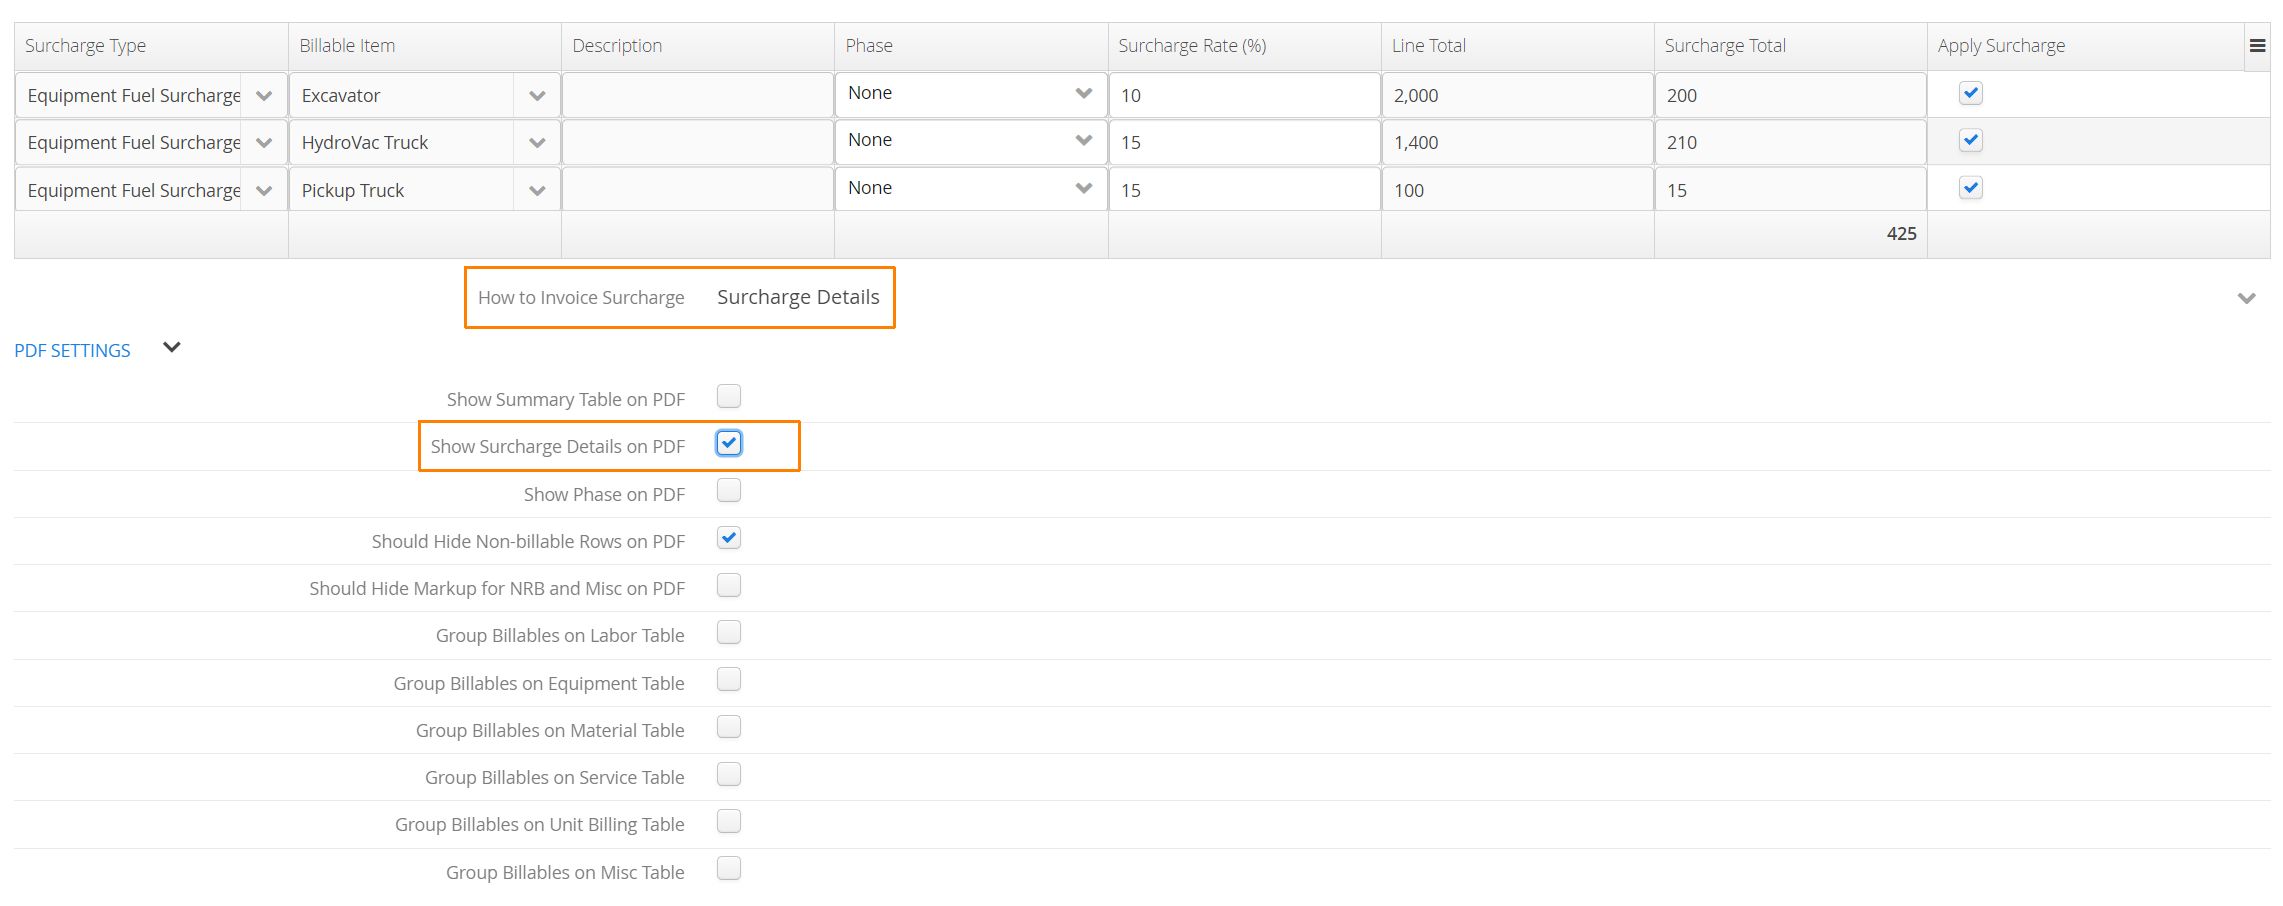2283x906 pixels.
Task: Open Surcharge Type dropdown for HydroVac Truck row
Action: (x=264, y=143)
